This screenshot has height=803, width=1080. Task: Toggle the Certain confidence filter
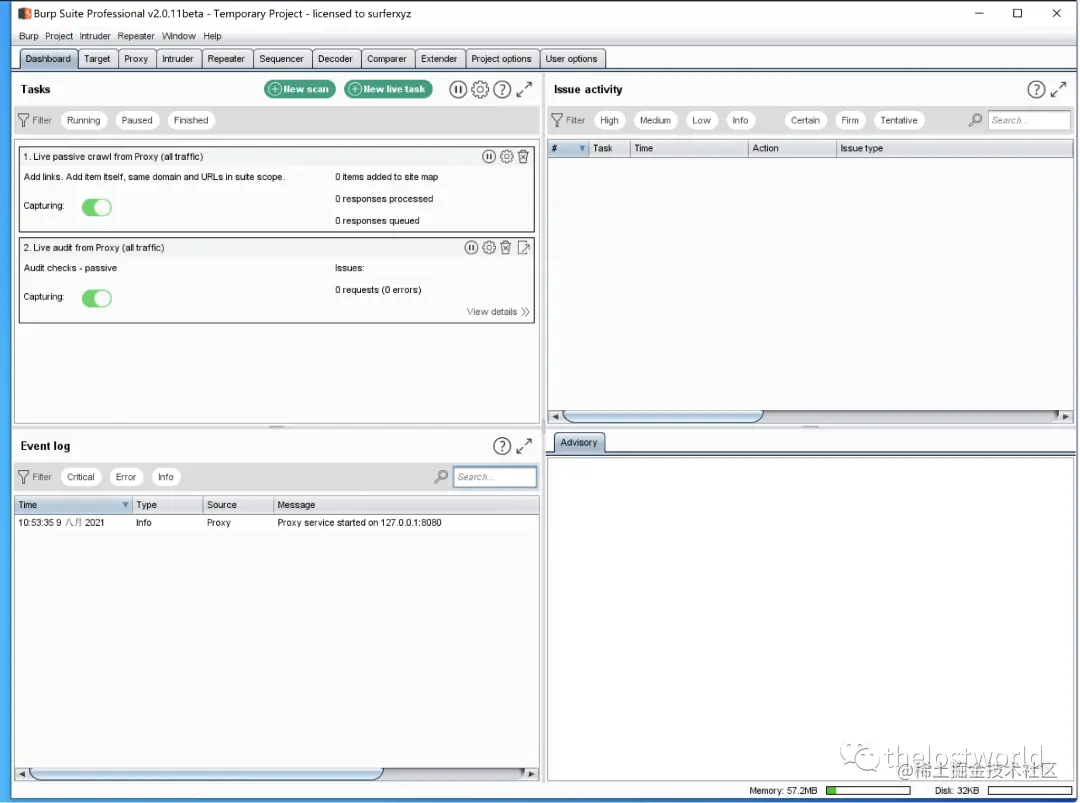tap(805, 120)
